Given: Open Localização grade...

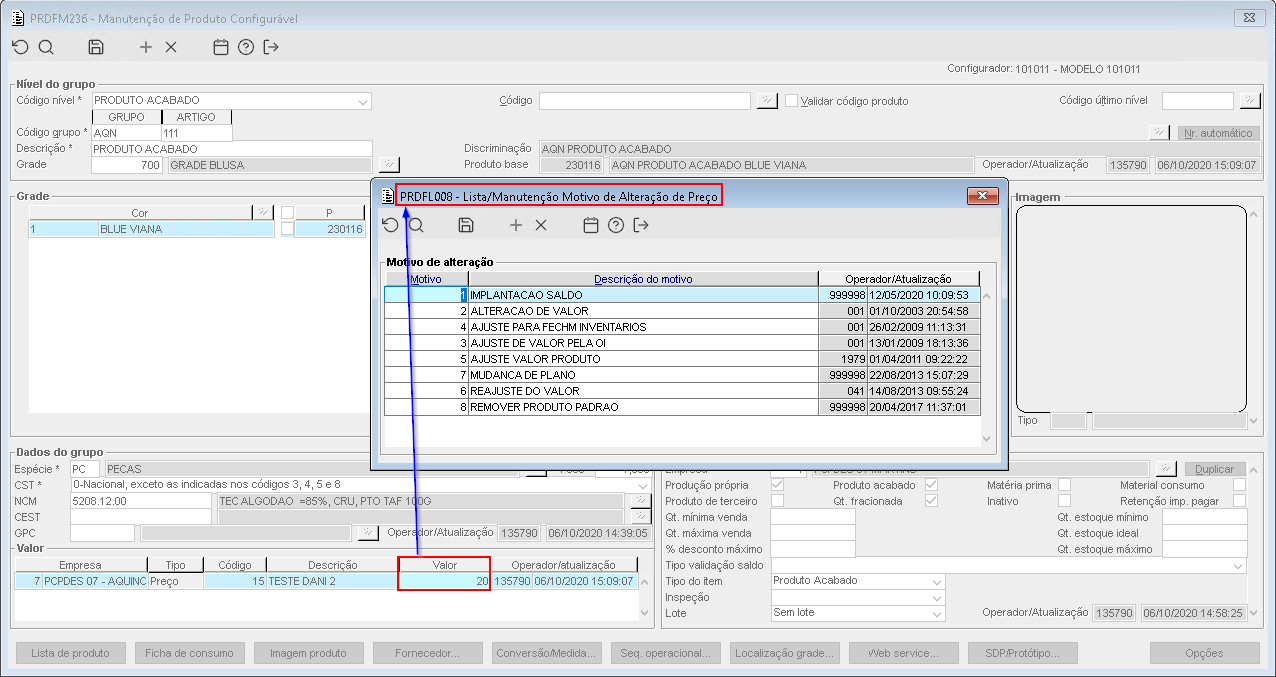Looking at the screenshot, I should coord(784,653).
